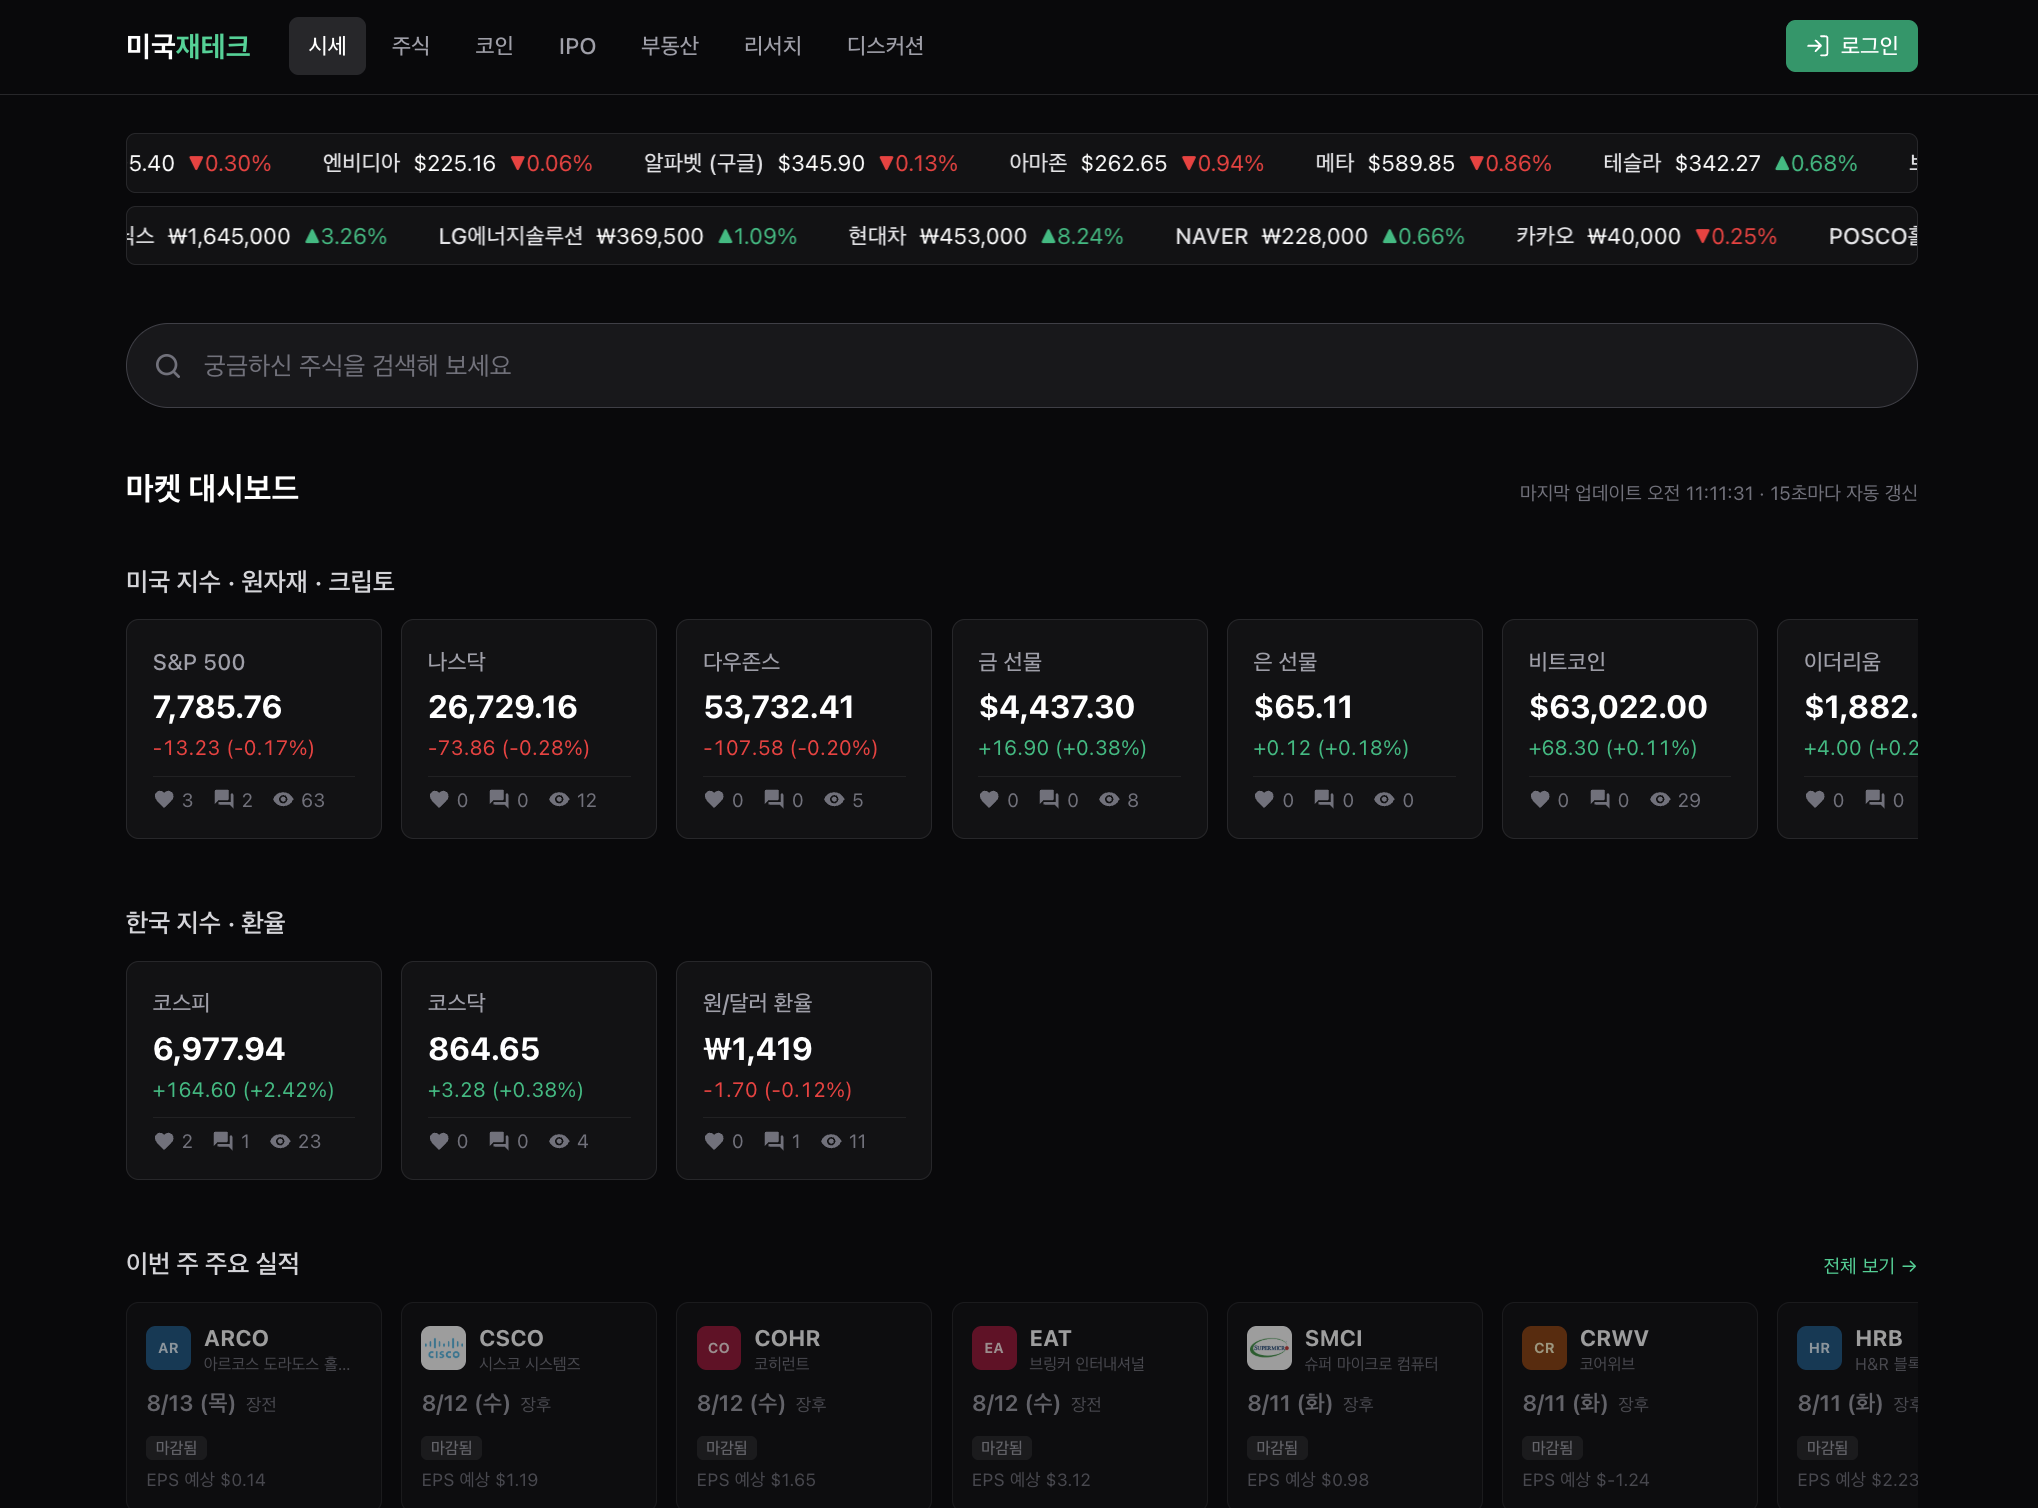Click the 미국재테크 logo link

coord(188,46)
